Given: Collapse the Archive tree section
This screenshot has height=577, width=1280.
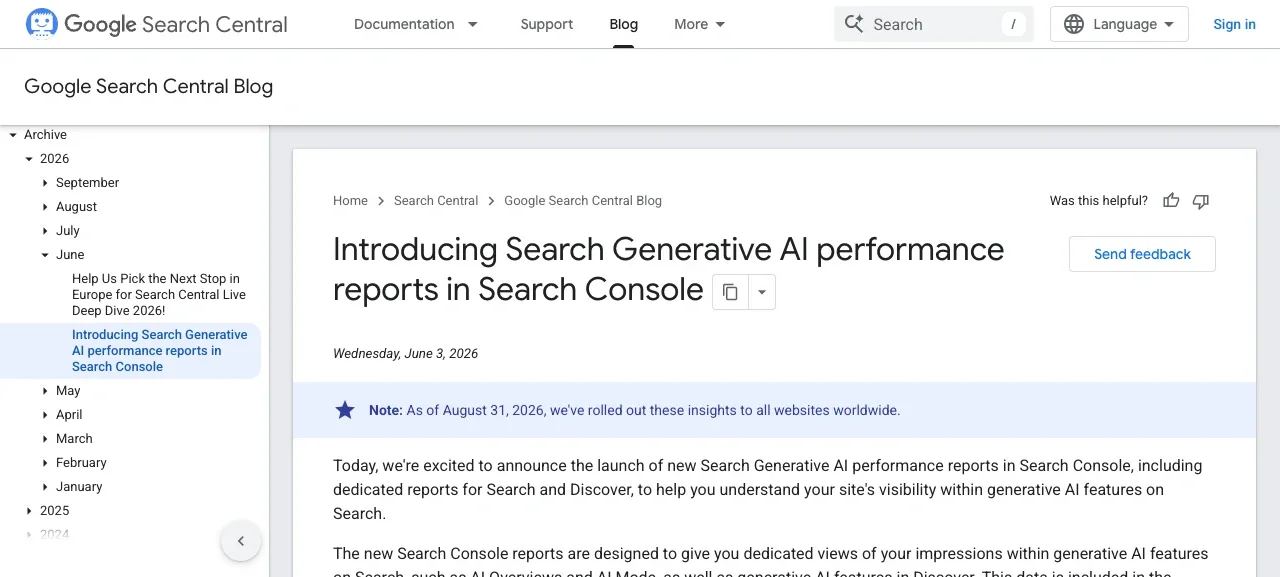Looking at the screenshot, I should click(13, 135).
